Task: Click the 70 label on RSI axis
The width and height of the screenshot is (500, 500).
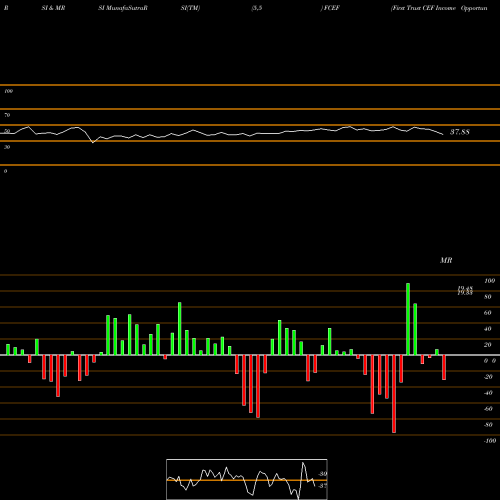Action: tap(7, 115)
